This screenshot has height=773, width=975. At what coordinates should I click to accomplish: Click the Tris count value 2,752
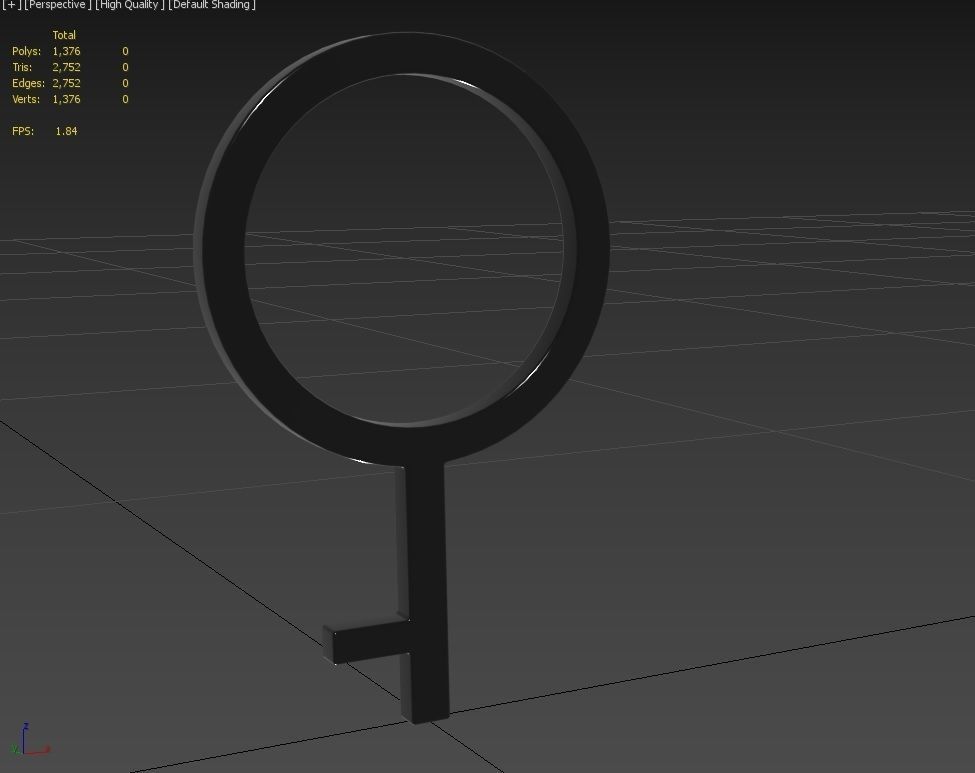tap(67, 67)
